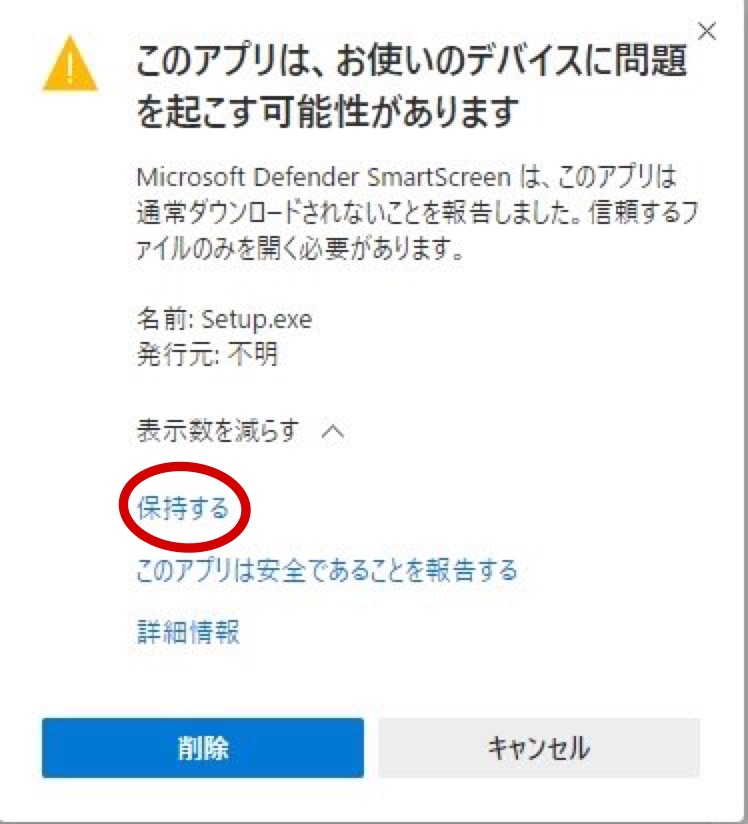Open the 詳細情報 link

pos(188,632)
